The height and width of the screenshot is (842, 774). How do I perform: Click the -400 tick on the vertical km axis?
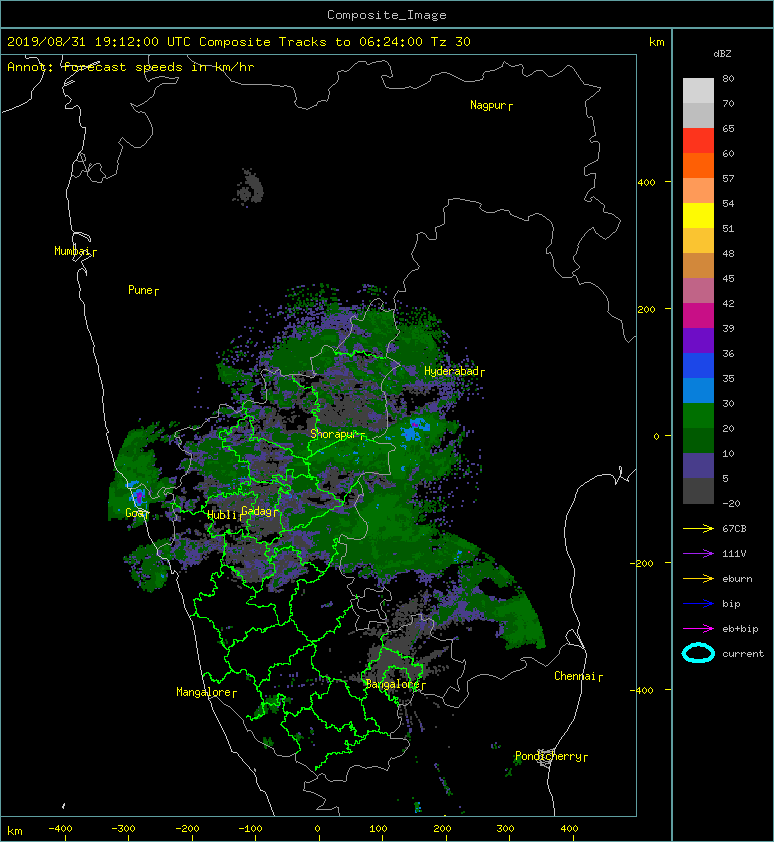(641, 691)
